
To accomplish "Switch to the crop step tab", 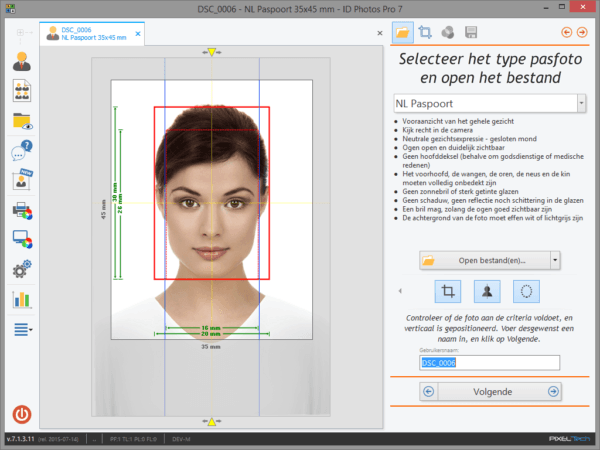I will (425, 32).
